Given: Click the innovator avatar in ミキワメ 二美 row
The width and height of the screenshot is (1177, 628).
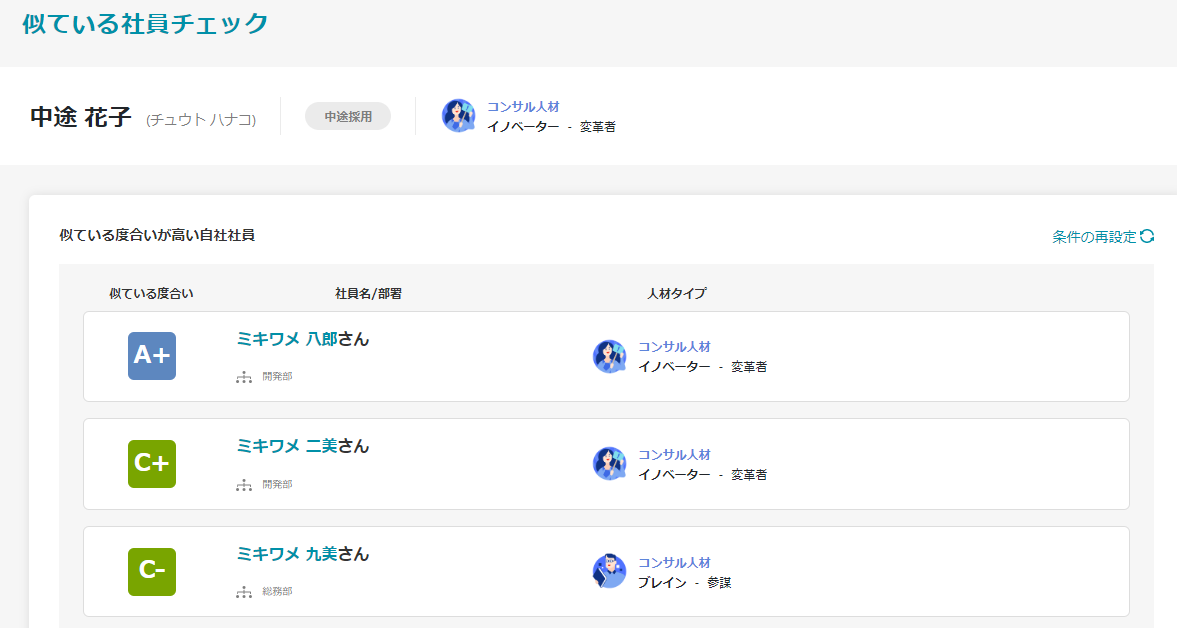Looking at the screenshot, I should tap(610, 464).
